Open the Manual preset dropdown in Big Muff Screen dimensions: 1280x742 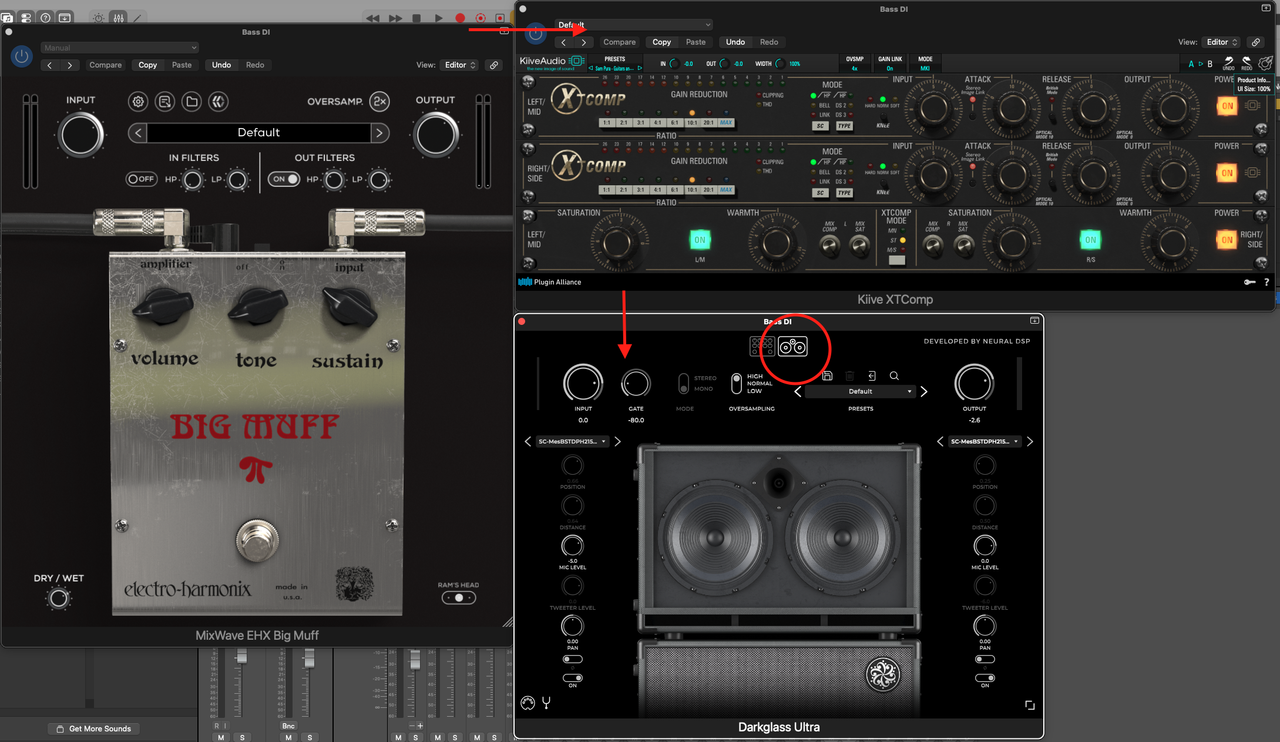120,47
